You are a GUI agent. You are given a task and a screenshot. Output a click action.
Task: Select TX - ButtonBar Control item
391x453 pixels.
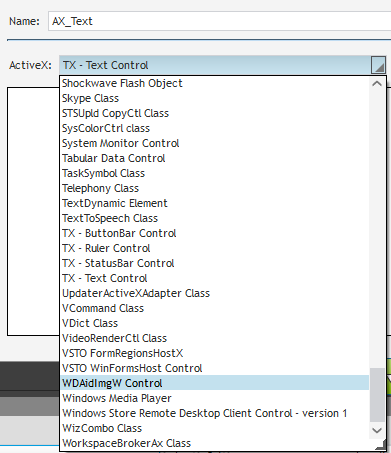point(215,233)
